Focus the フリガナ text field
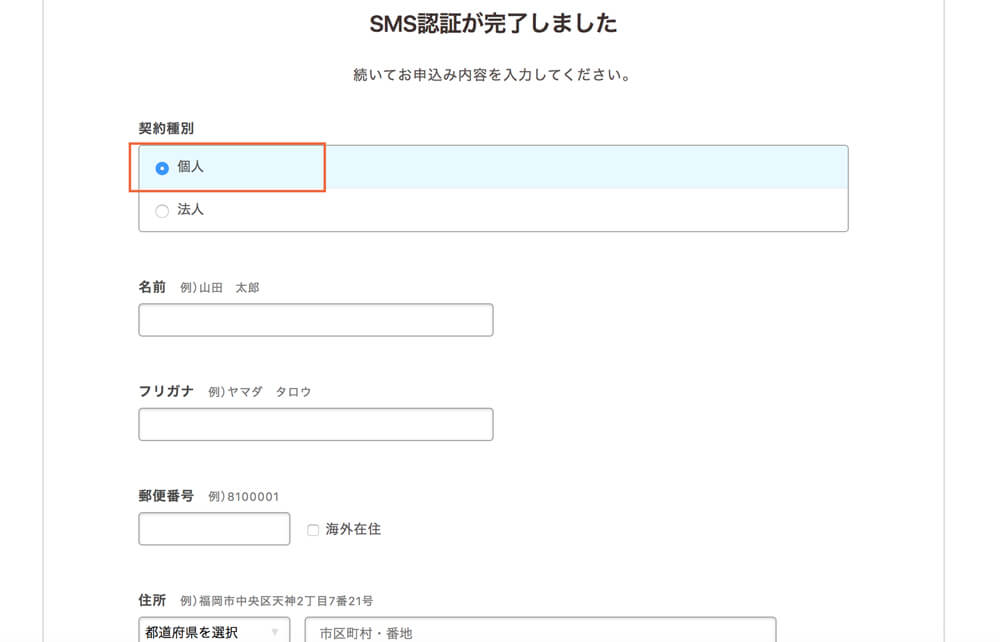 coord(316,425)
